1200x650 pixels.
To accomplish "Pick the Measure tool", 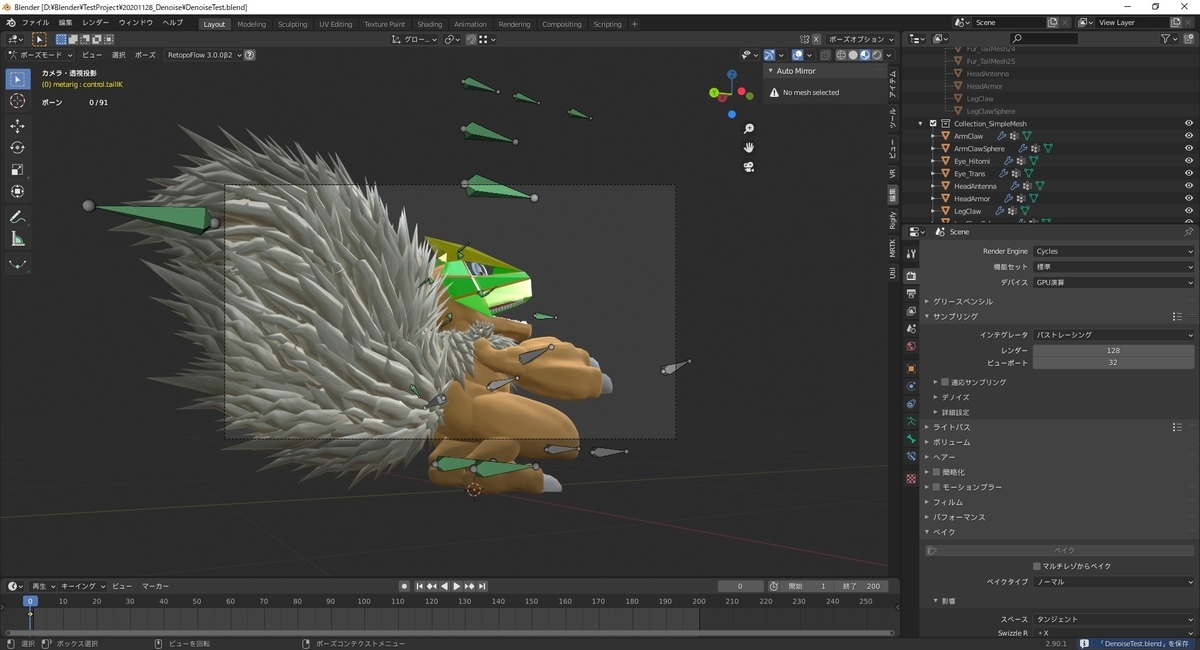I will tap(18, 239).
